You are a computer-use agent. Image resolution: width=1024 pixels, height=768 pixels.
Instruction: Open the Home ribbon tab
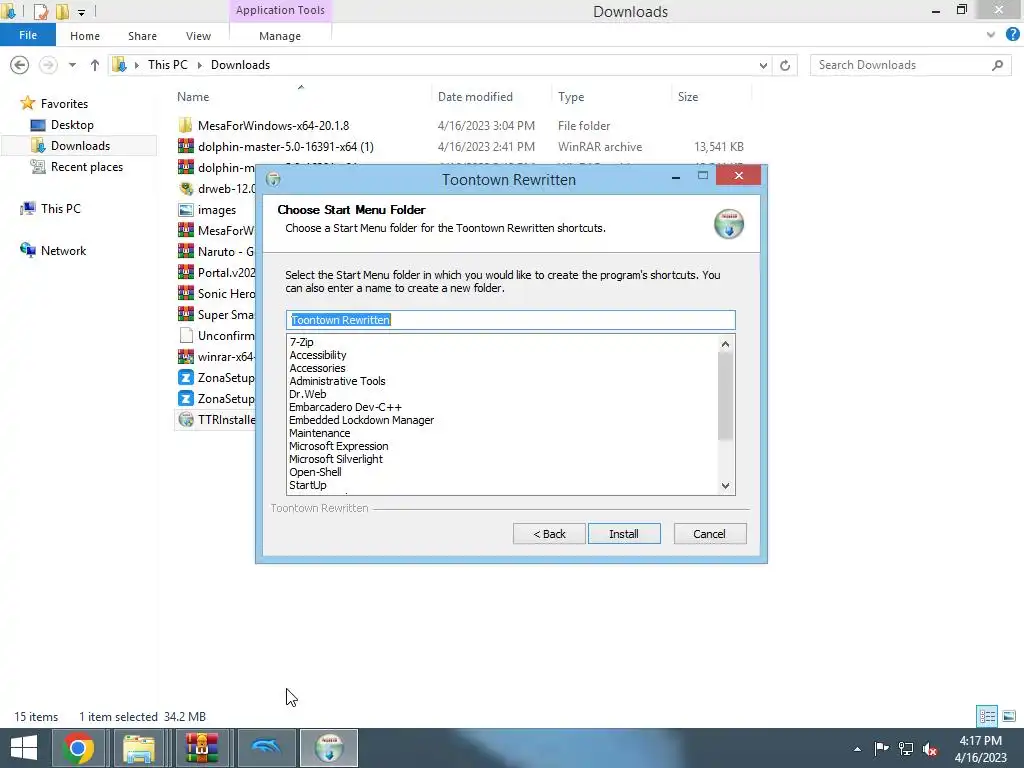85,36
